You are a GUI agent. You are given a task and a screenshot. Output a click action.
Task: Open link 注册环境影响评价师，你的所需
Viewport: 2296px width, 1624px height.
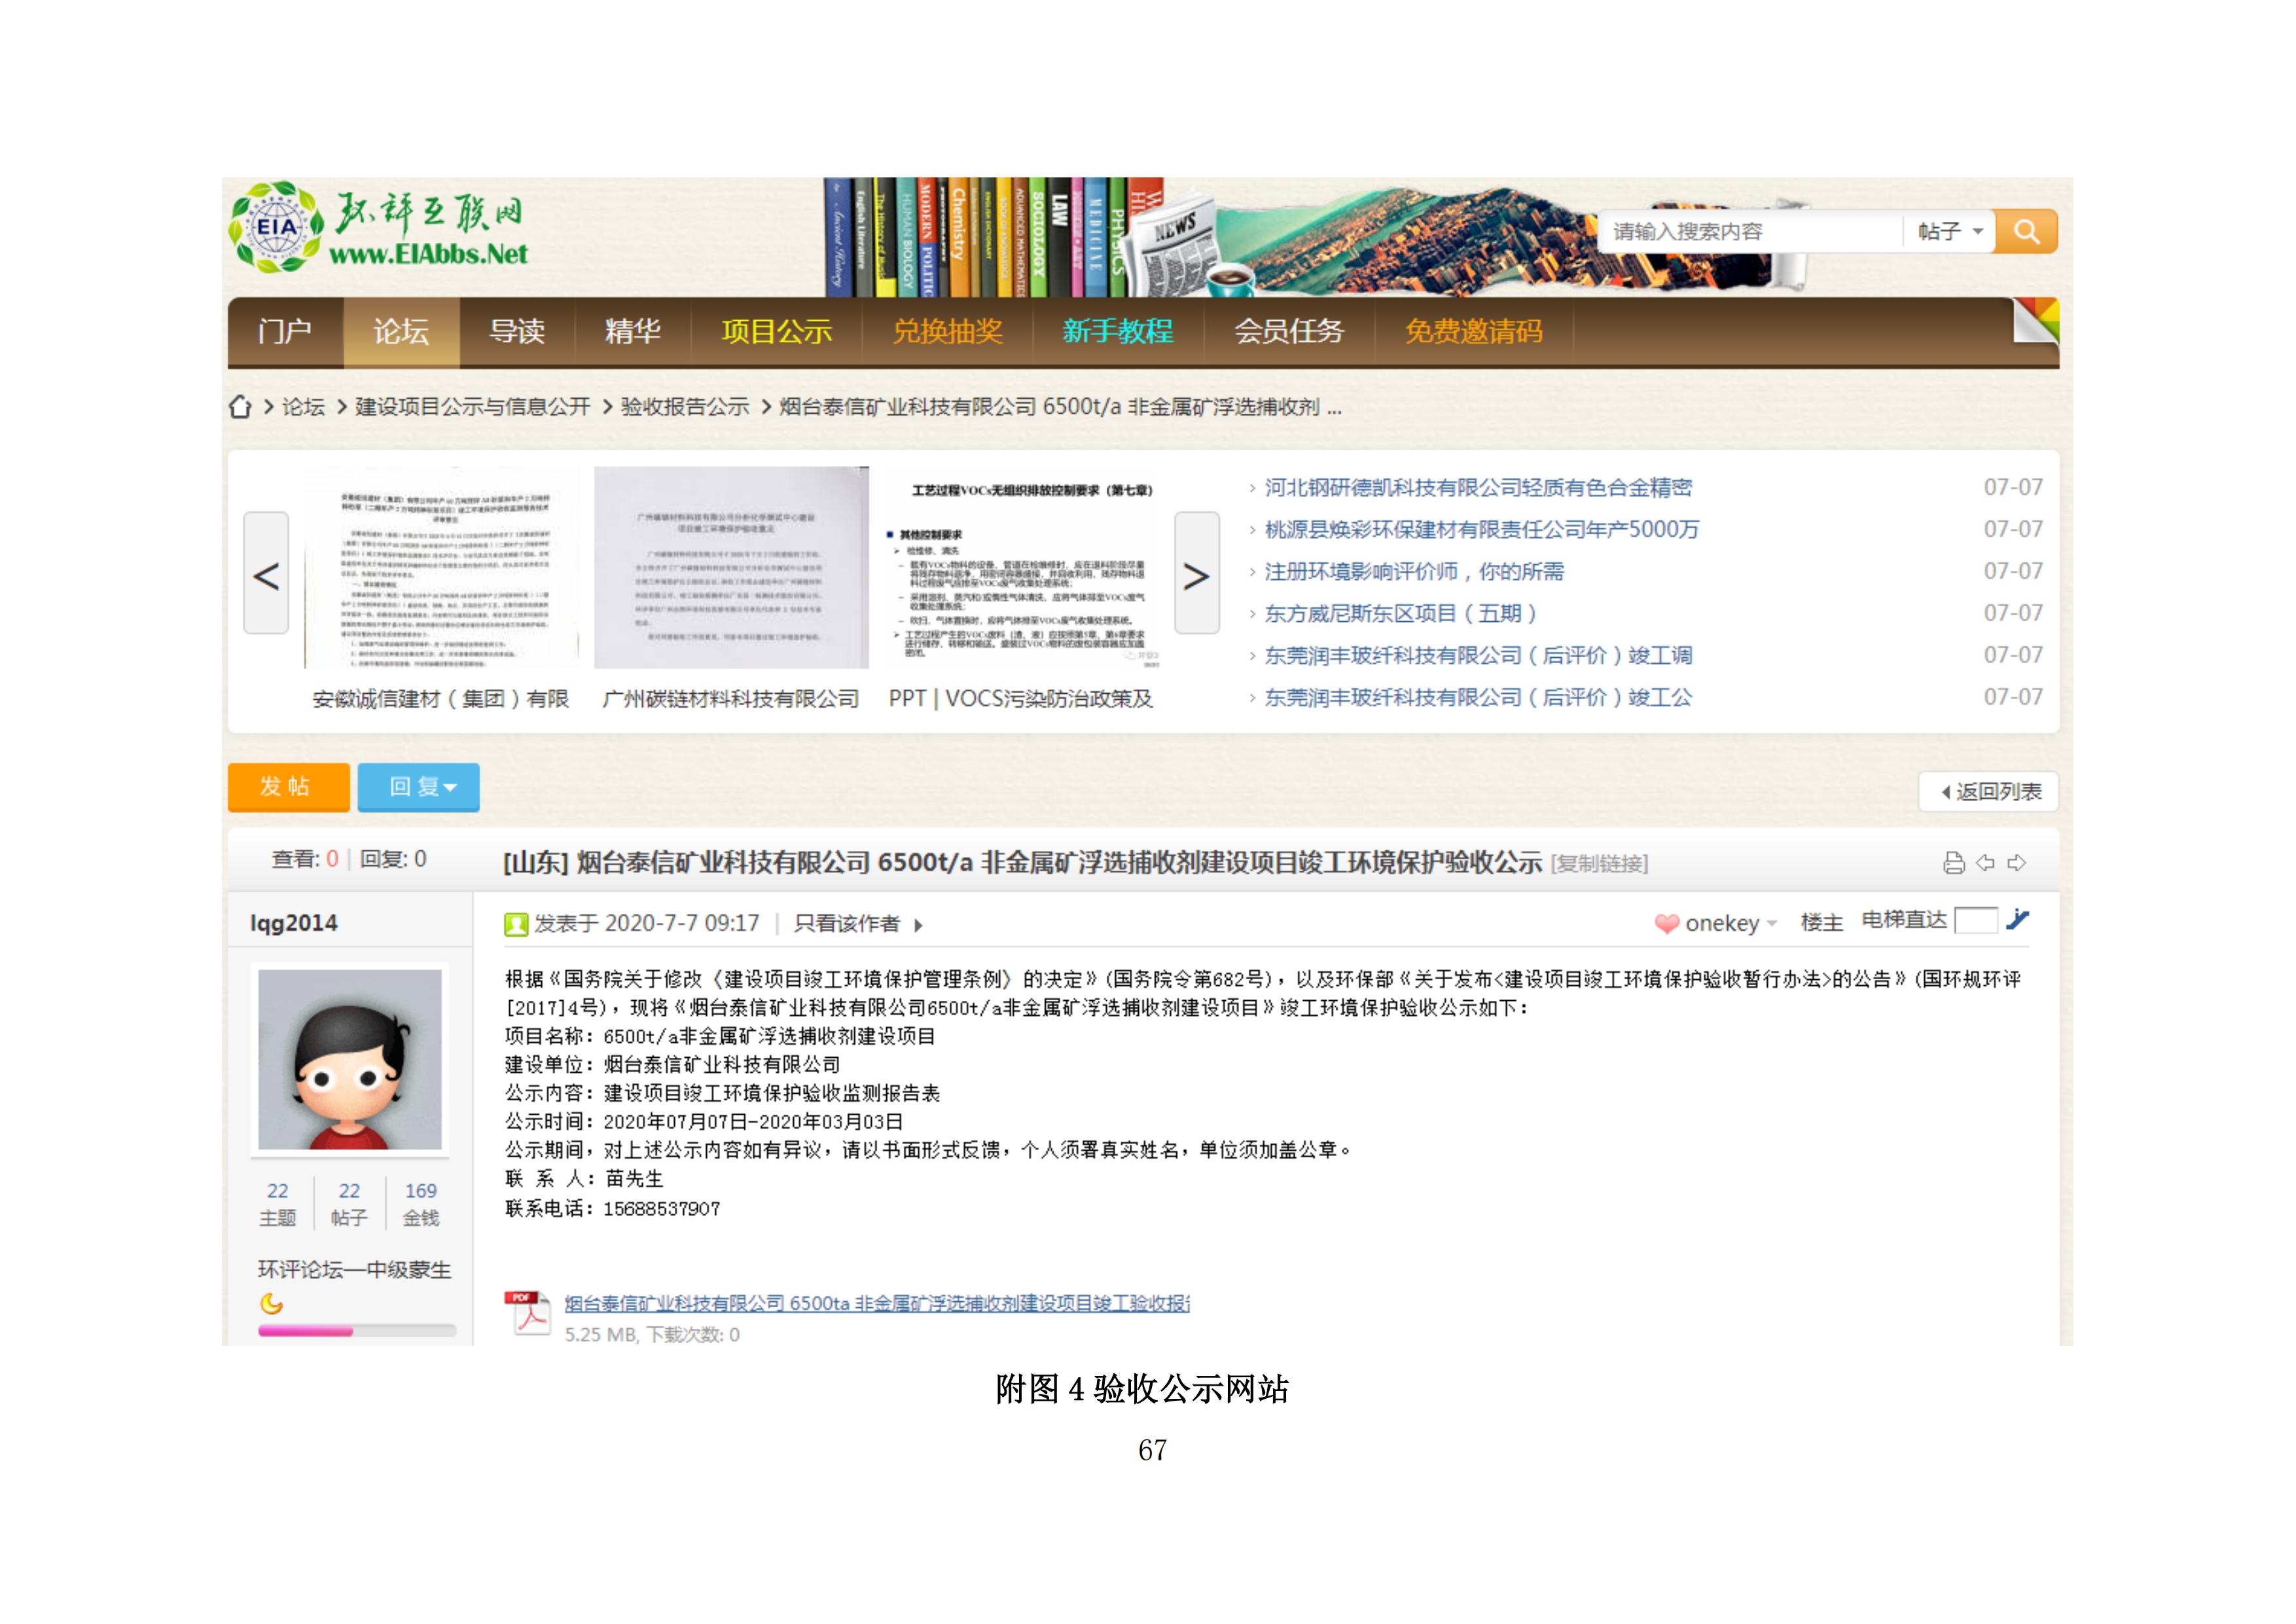tap(1414, 571)
